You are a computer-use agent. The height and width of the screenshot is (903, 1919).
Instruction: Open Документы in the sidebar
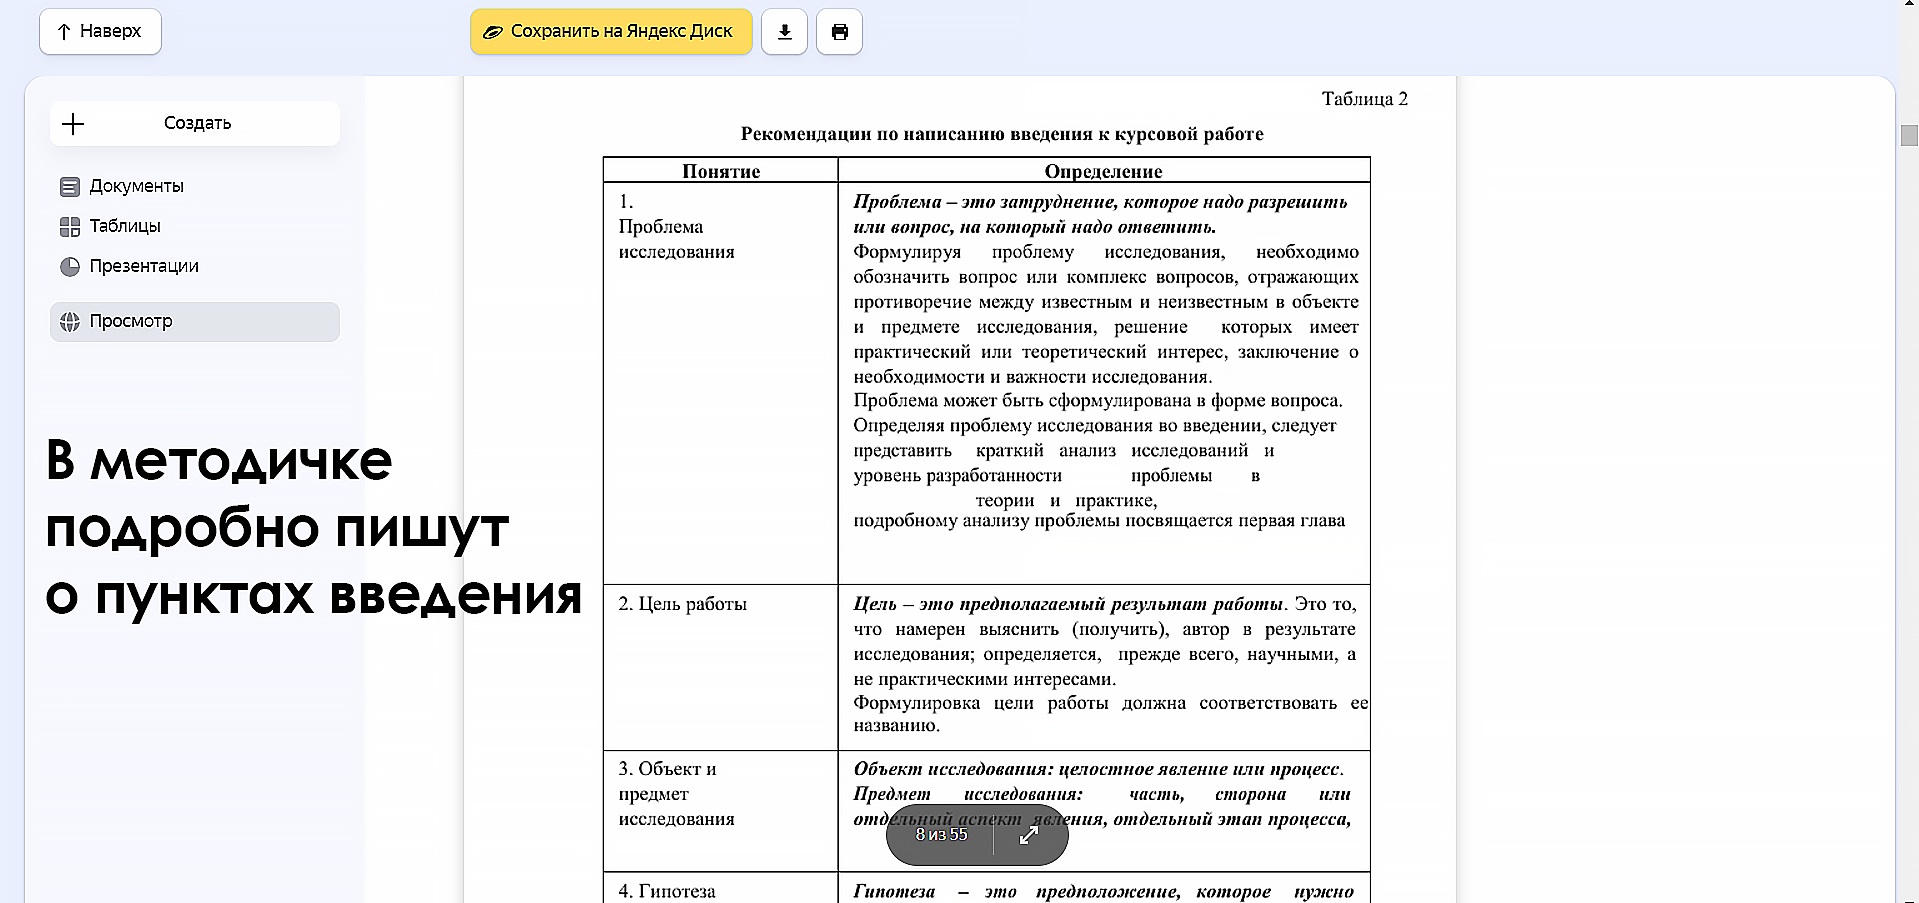195,186
